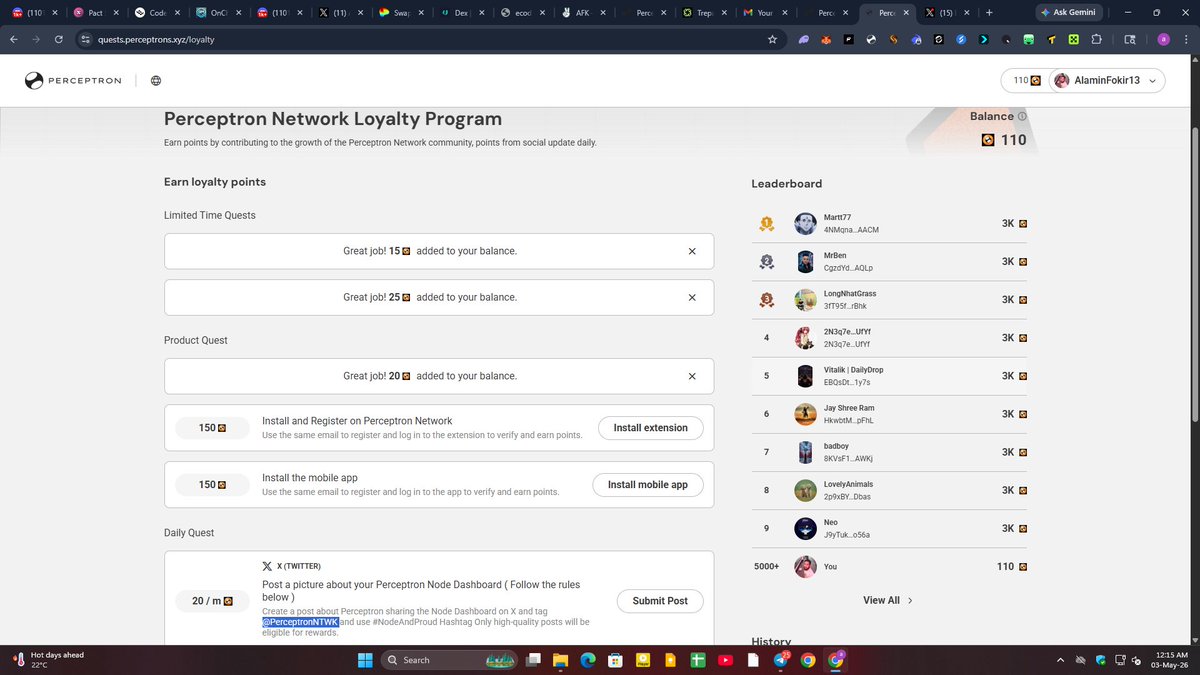The width and height of the screenshot is (1200, 675).
Task: Click the 'Install the mobile app' quest title
Action: tap(310, 478)
